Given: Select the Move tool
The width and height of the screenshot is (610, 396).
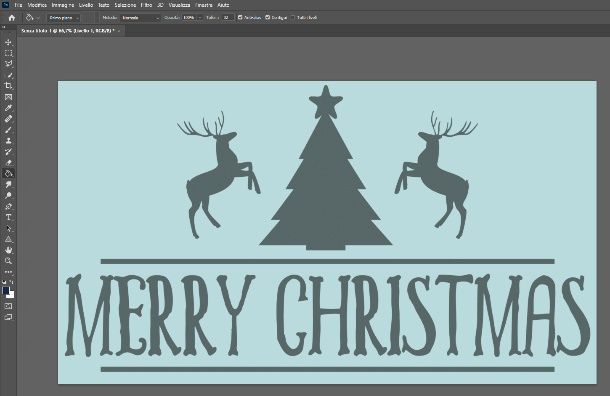Looking at the screenshot, I should click(9, 42).
